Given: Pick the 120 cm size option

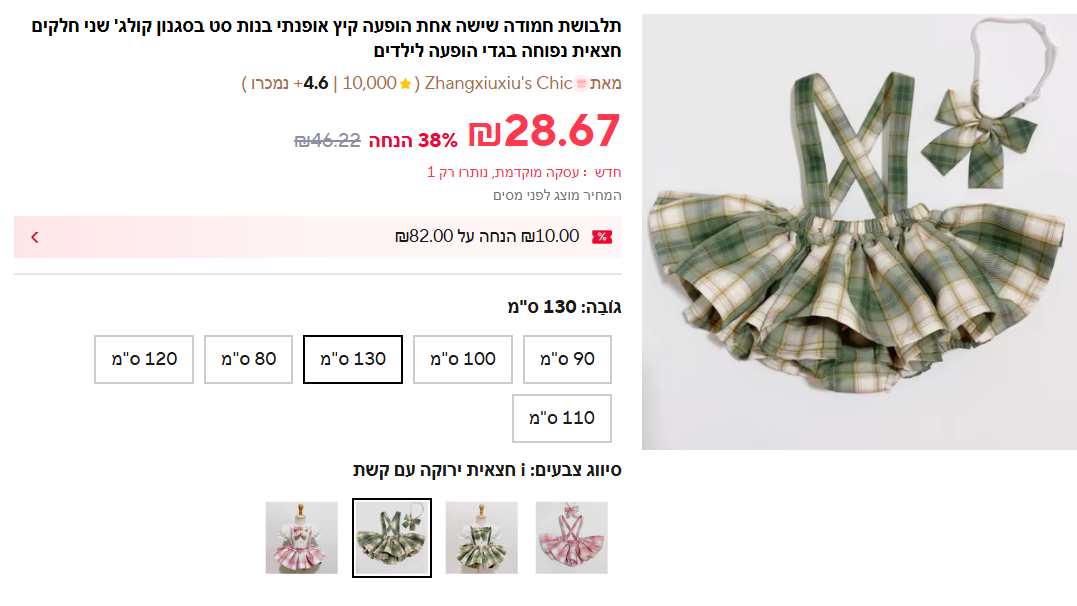Looking at the screenshot, I should [x=144, y=359].
